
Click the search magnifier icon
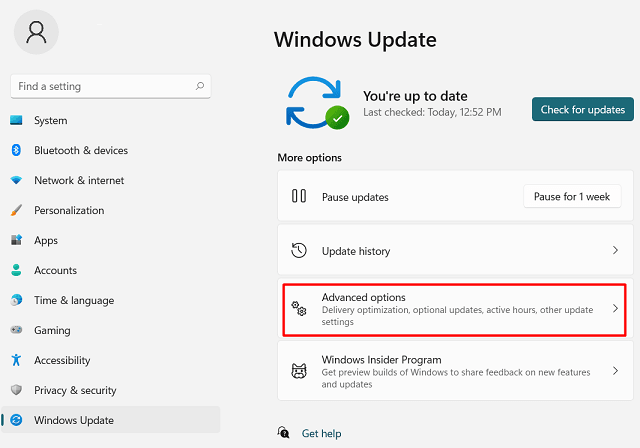[200, 86]
